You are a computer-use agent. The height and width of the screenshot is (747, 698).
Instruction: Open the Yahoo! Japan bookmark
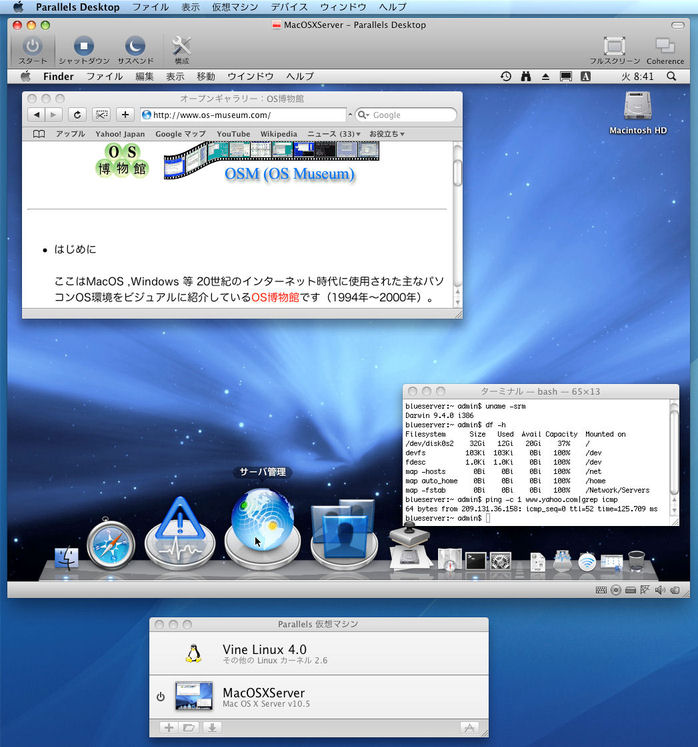120,134
